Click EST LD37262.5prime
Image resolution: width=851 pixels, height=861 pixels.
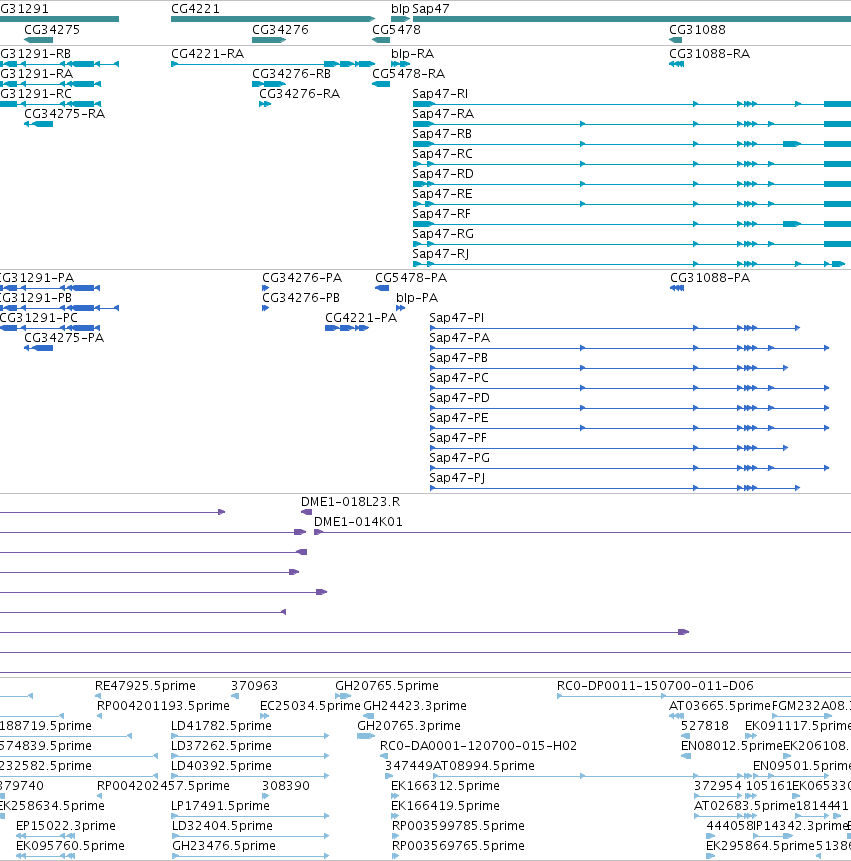click(x=221, y=746)
